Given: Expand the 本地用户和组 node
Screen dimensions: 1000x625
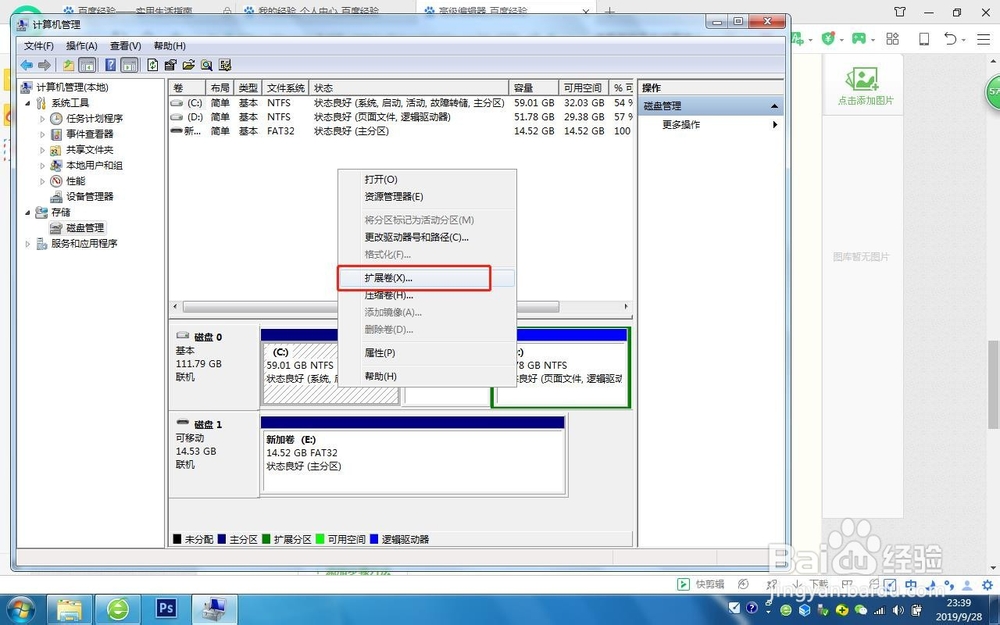Looking at the screenshot, I should pos(43,165).
